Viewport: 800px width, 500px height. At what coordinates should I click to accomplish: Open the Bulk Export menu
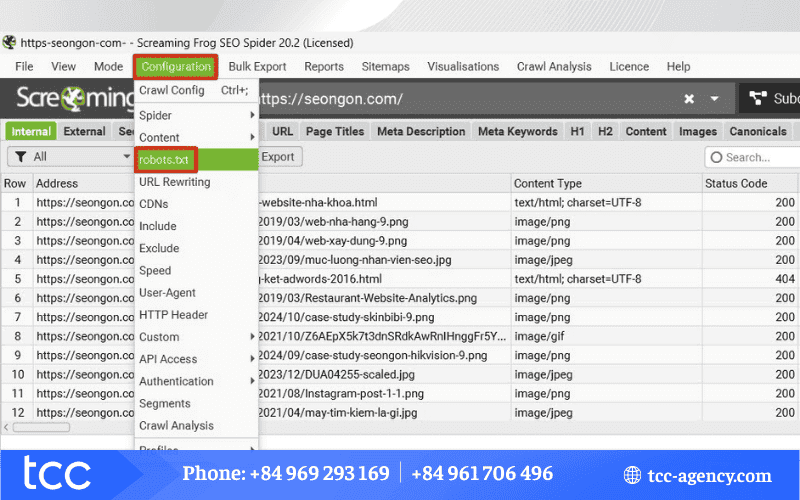pyautogui.click(x=257, y=66)
